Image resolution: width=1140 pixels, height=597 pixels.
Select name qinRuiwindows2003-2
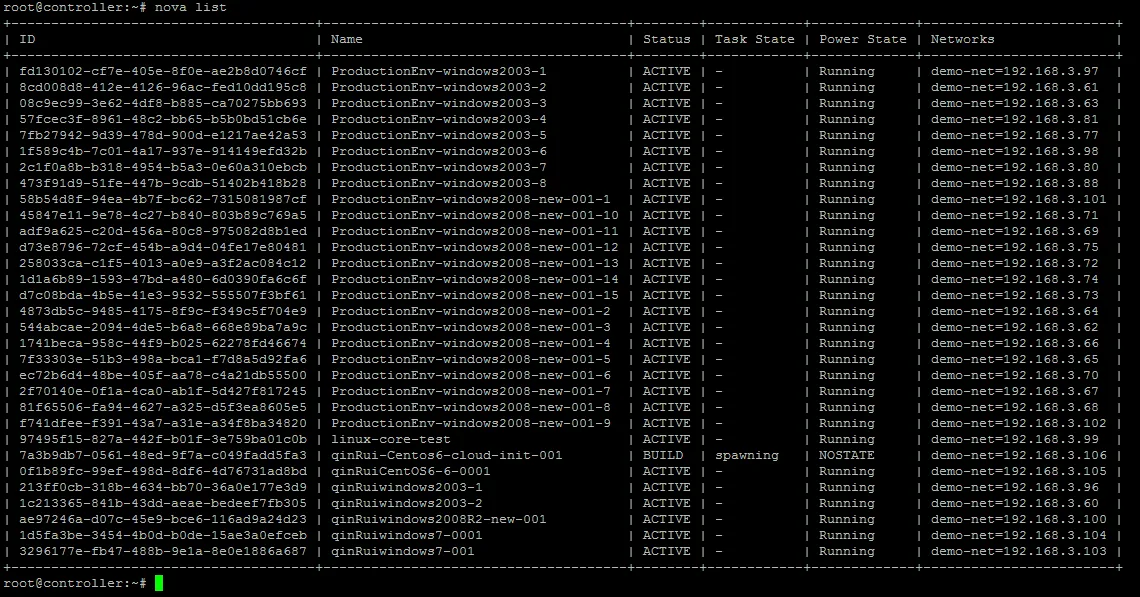tap(406, 503)
